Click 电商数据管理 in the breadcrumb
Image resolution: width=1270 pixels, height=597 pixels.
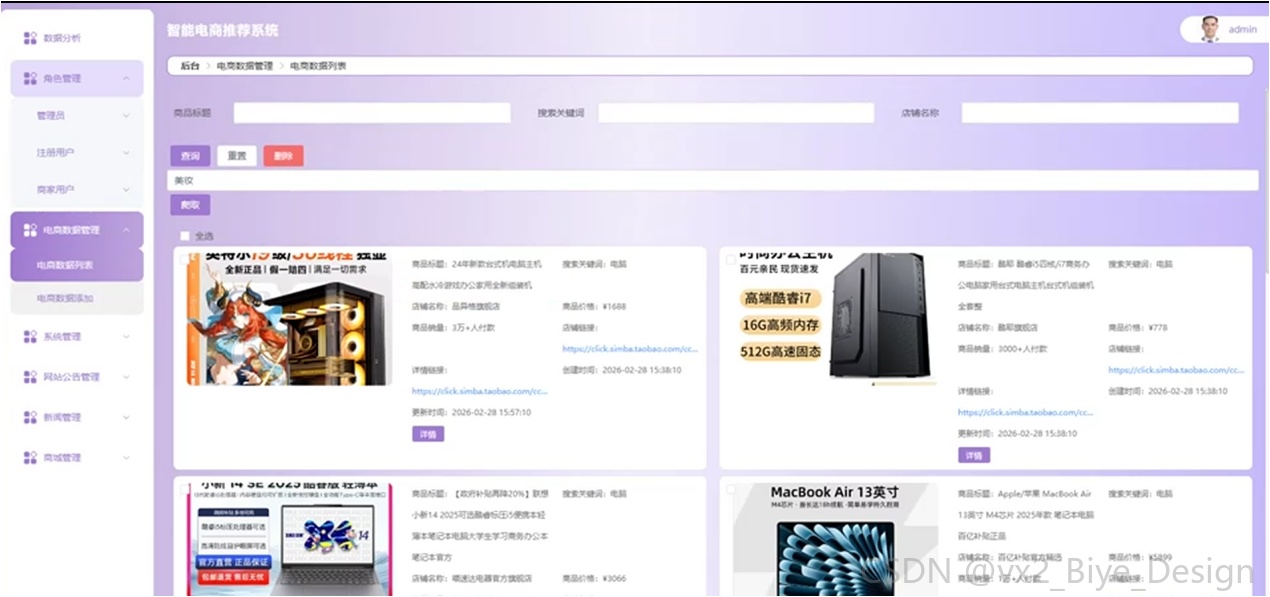tap(244, 66)
